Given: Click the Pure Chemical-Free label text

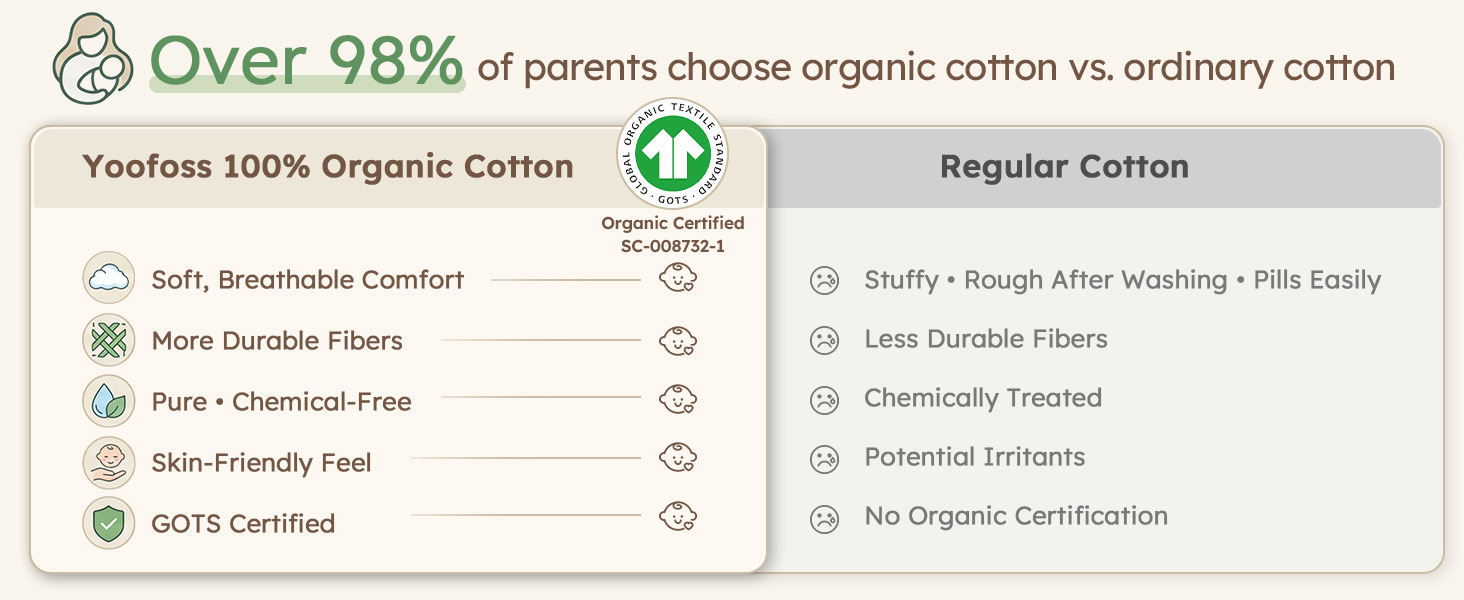Looking at the screenshot, I should (281, 402).
